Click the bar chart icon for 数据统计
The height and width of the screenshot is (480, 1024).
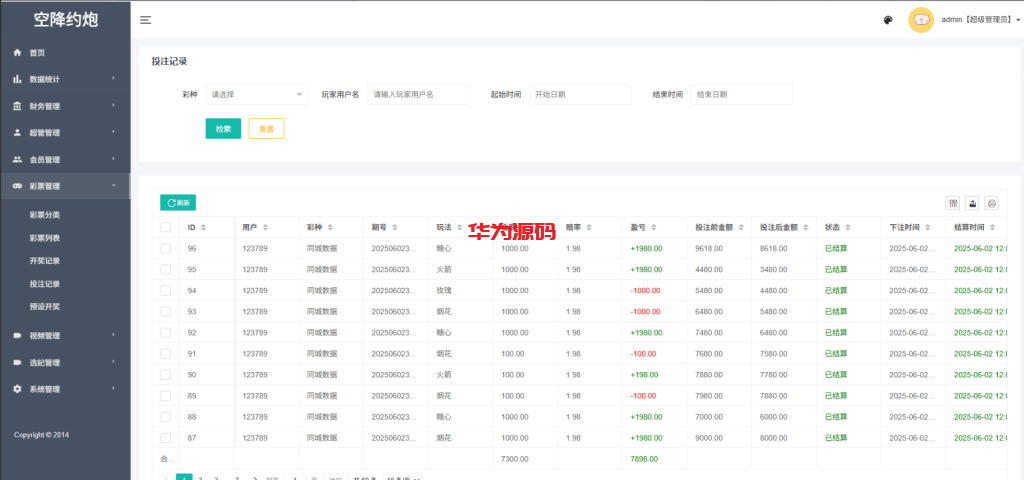pos(18,79)
